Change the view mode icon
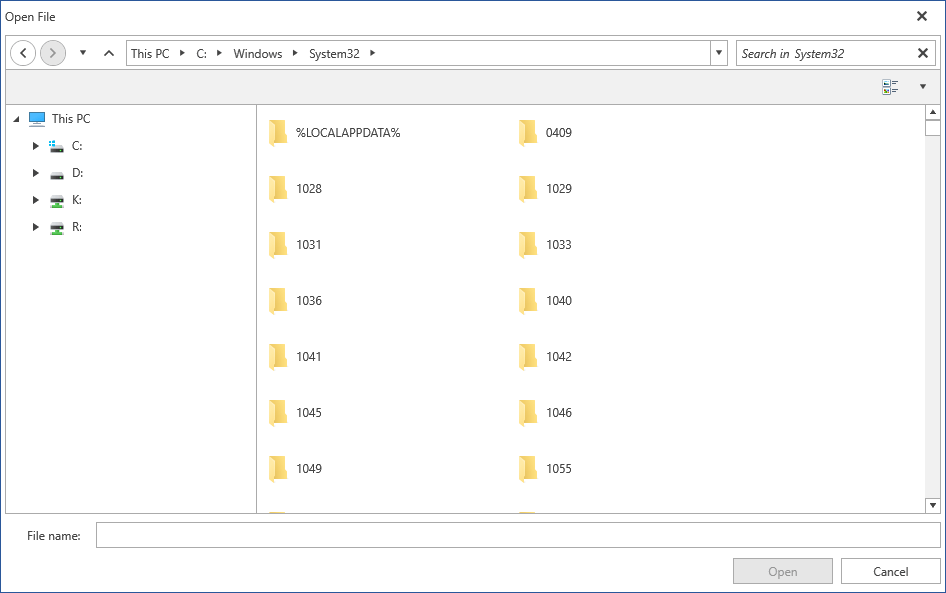This screenshot has height=593, width=946. [889, 86]
